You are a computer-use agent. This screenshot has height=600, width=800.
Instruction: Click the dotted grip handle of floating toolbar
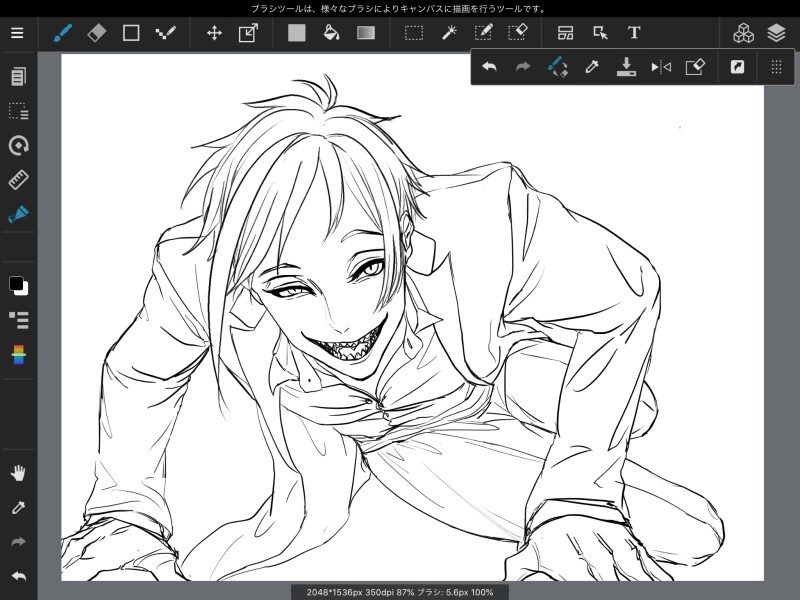tap(777, 67)
